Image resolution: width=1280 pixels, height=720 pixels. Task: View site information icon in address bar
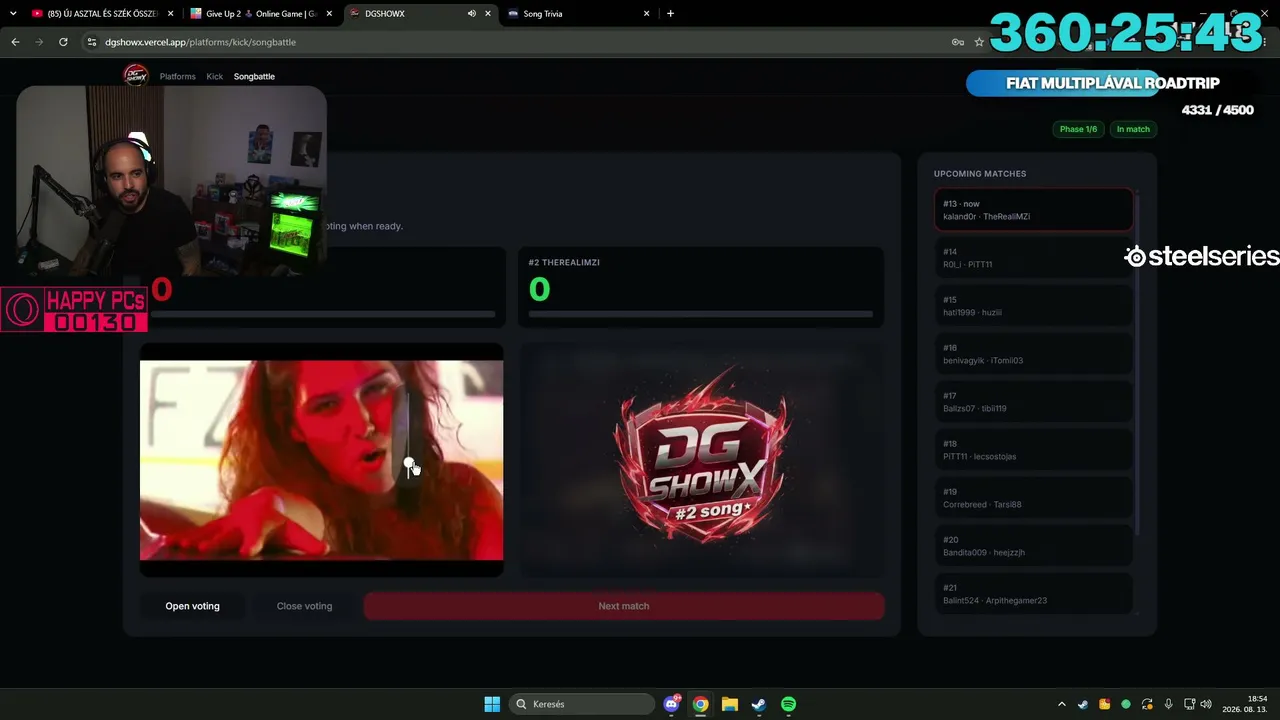coord(92,42)
